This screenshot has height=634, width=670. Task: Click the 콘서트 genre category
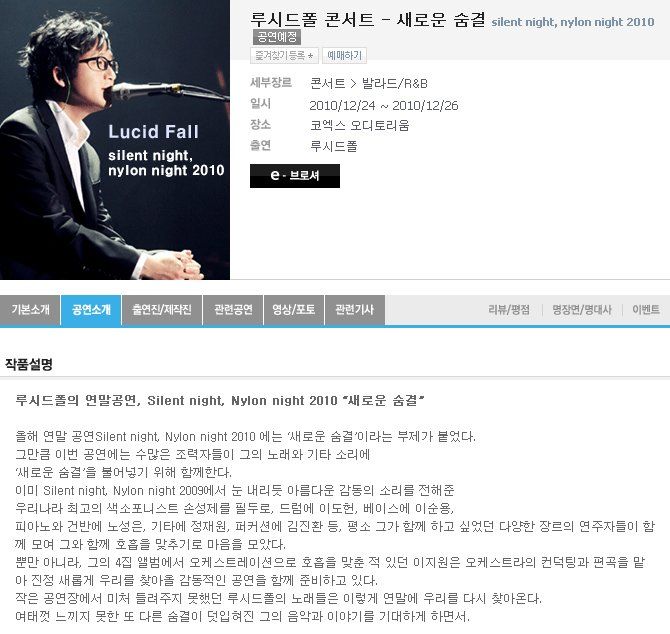coord(327,83)
